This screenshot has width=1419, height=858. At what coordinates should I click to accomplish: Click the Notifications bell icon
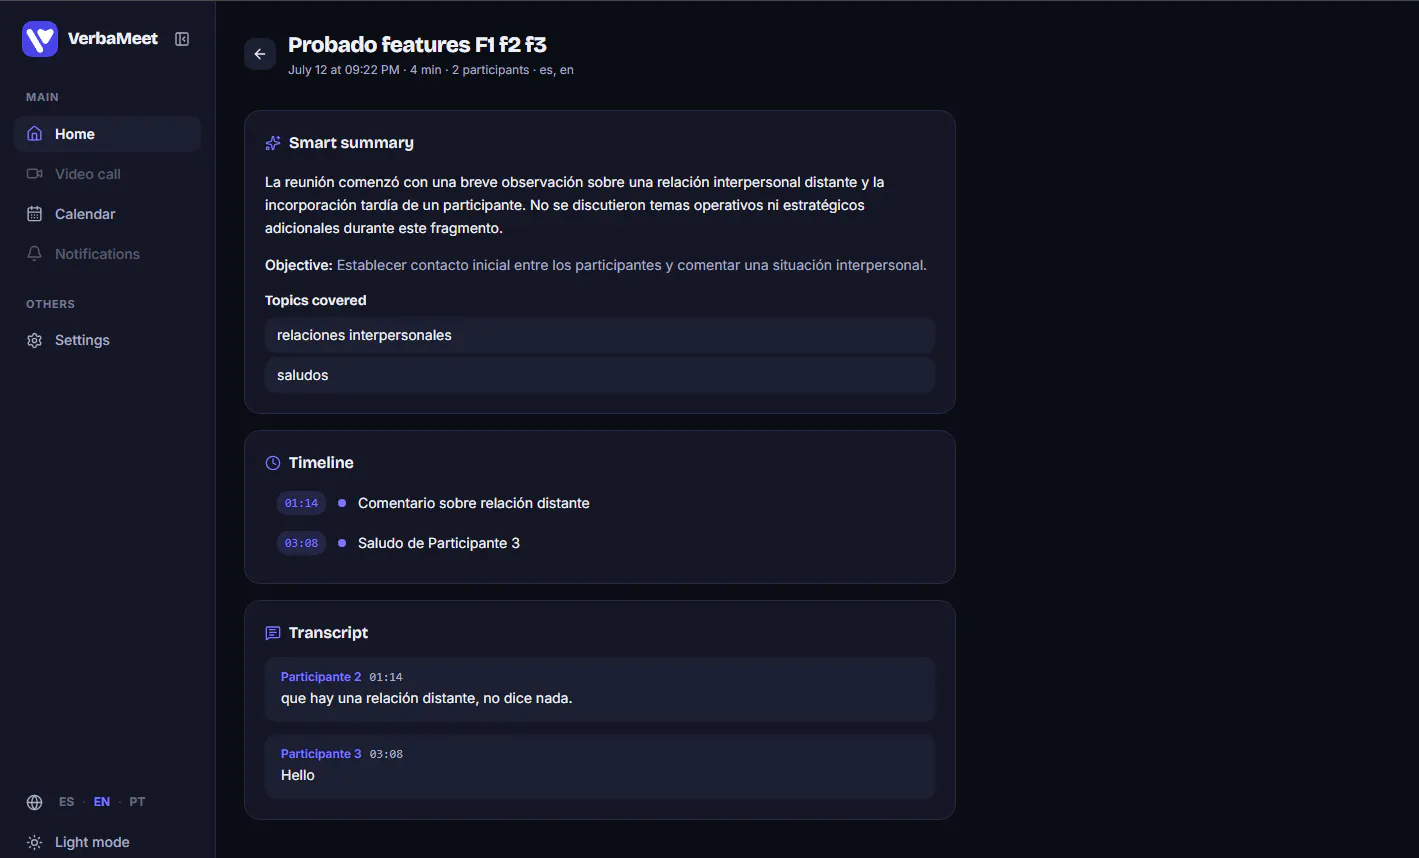click(35, 254)
